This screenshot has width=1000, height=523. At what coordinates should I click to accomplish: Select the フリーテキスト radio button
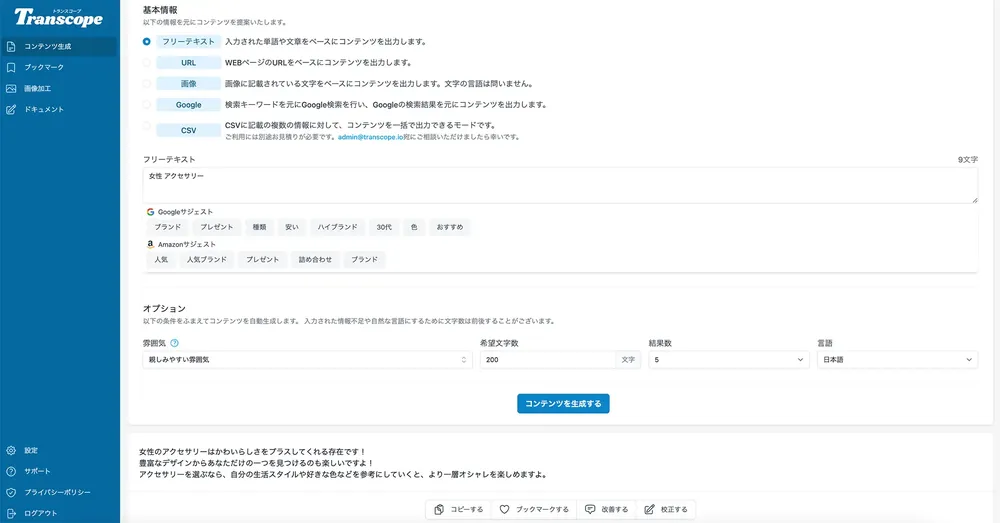coord(147,42)
